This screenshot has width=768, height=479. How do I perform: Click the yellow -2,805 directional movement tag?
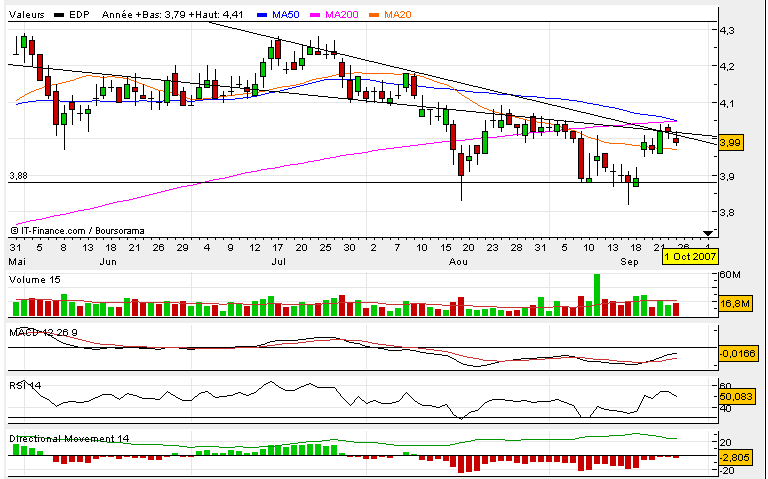coord(735,458)
